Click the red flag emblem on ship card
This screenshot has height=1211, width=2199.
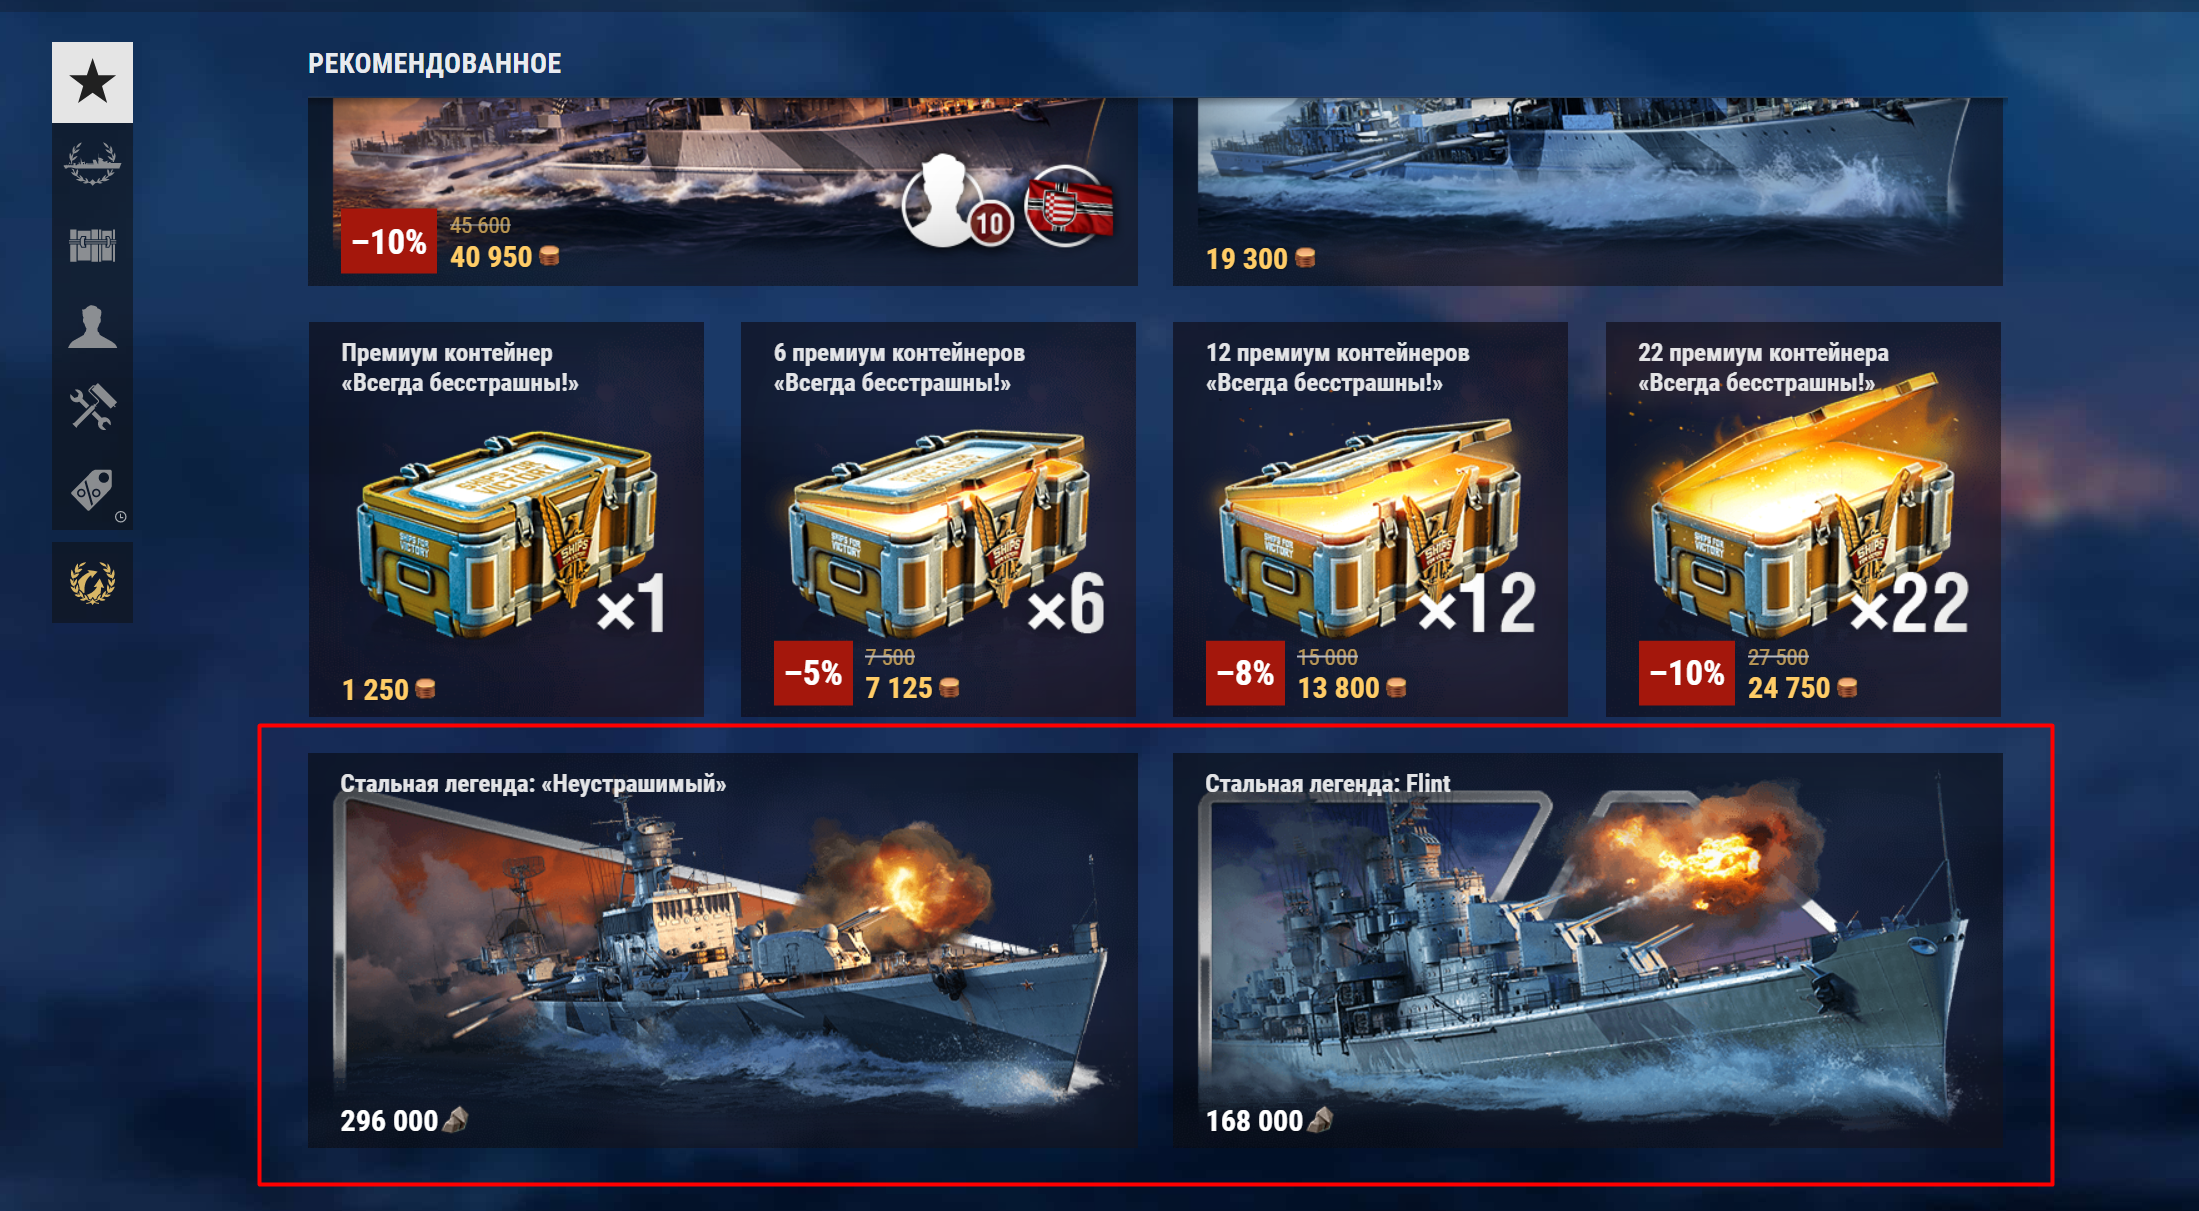pos(1069,206)
